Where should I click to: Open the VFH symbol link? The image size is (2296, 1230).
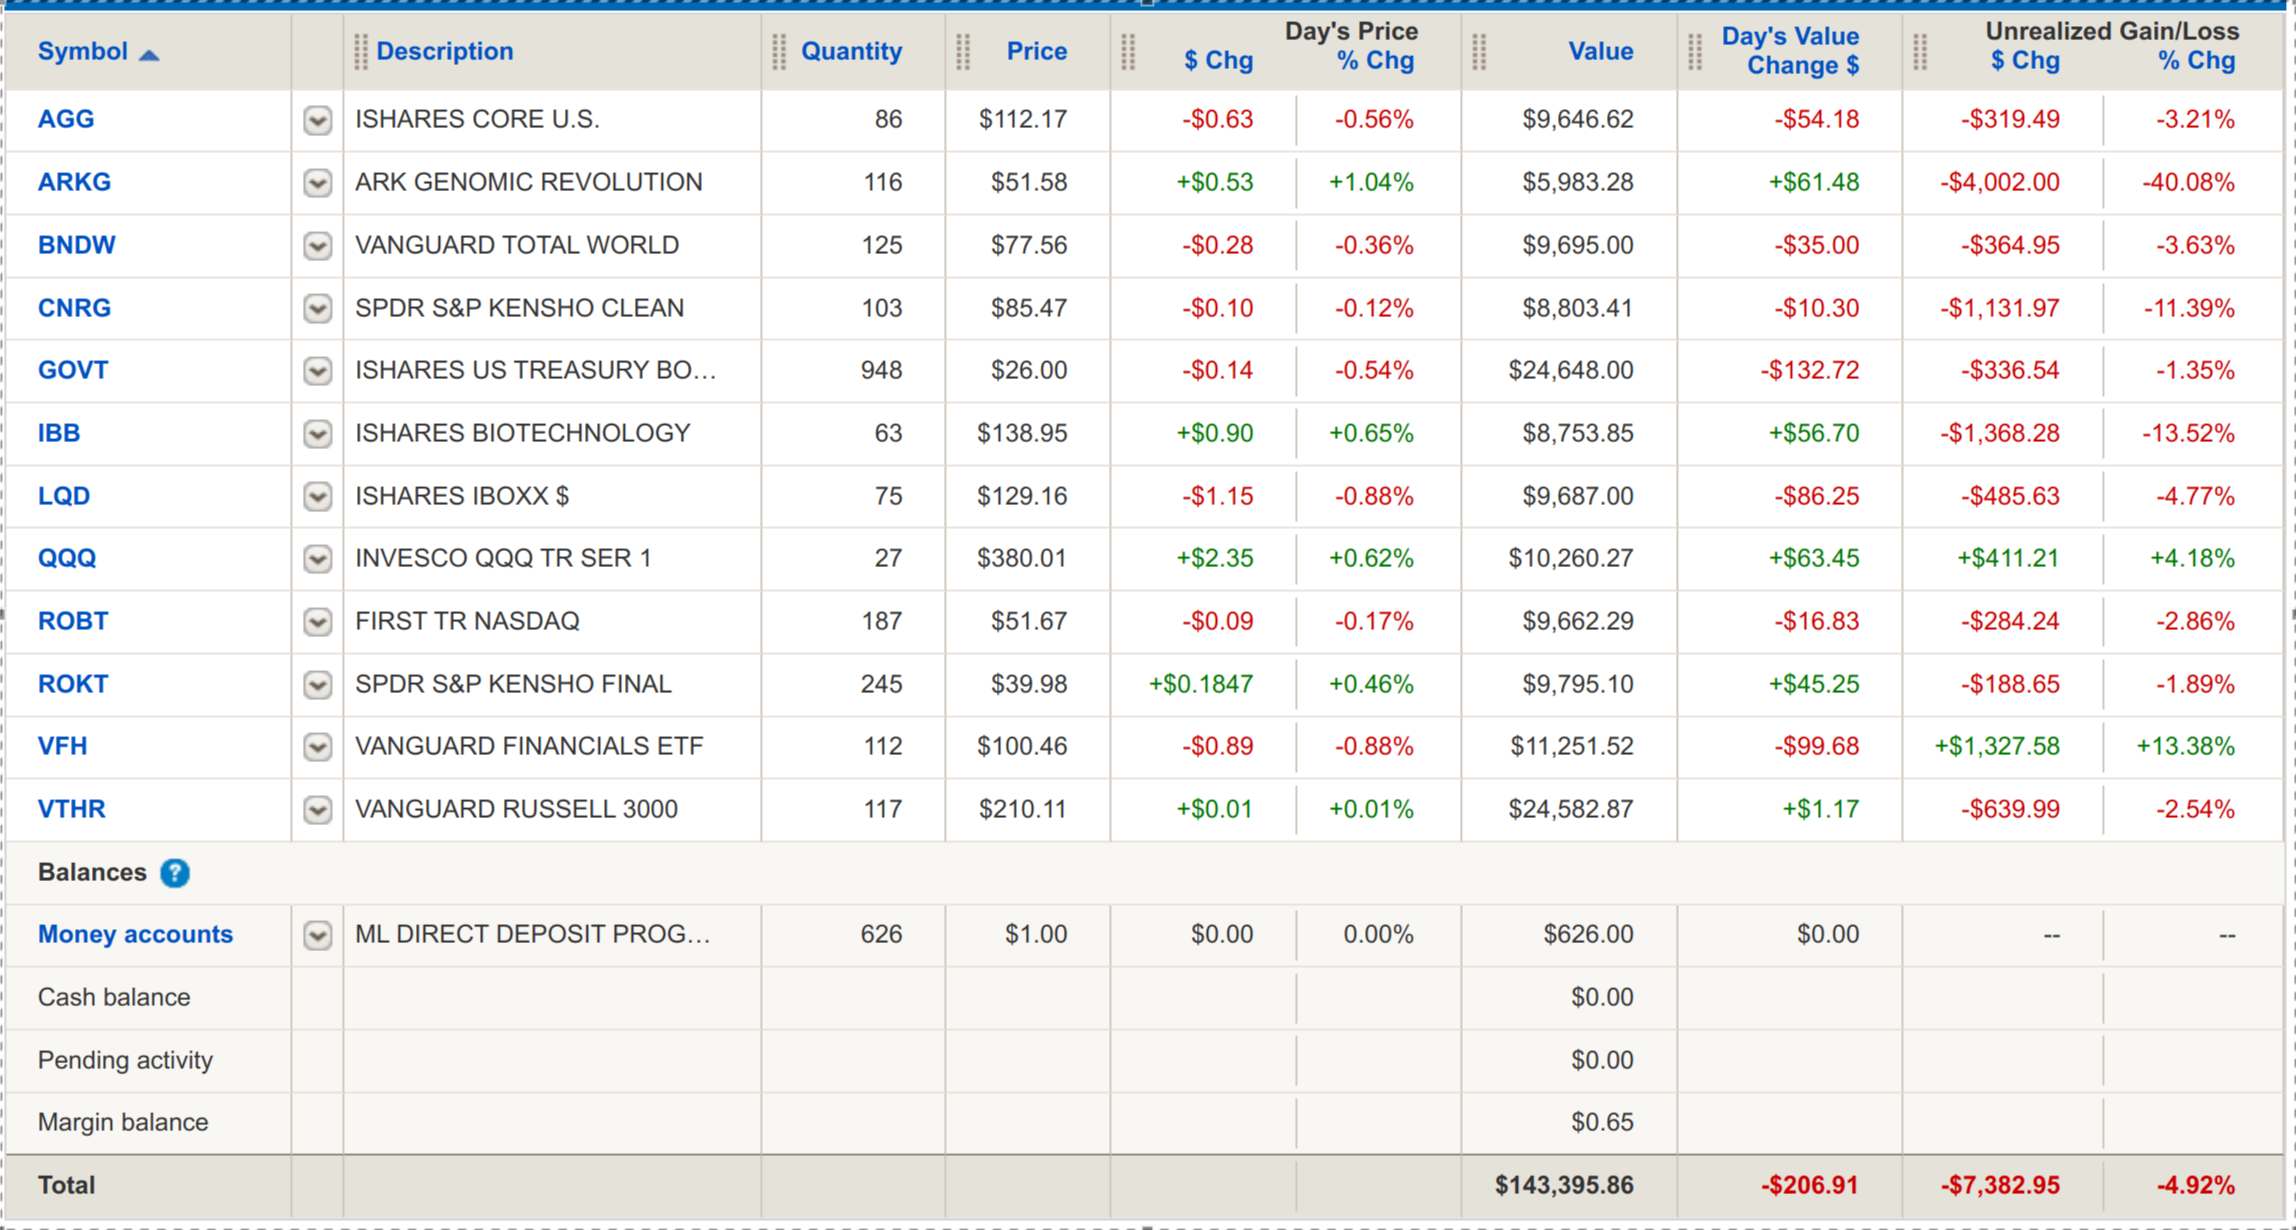tap(62, 747)
